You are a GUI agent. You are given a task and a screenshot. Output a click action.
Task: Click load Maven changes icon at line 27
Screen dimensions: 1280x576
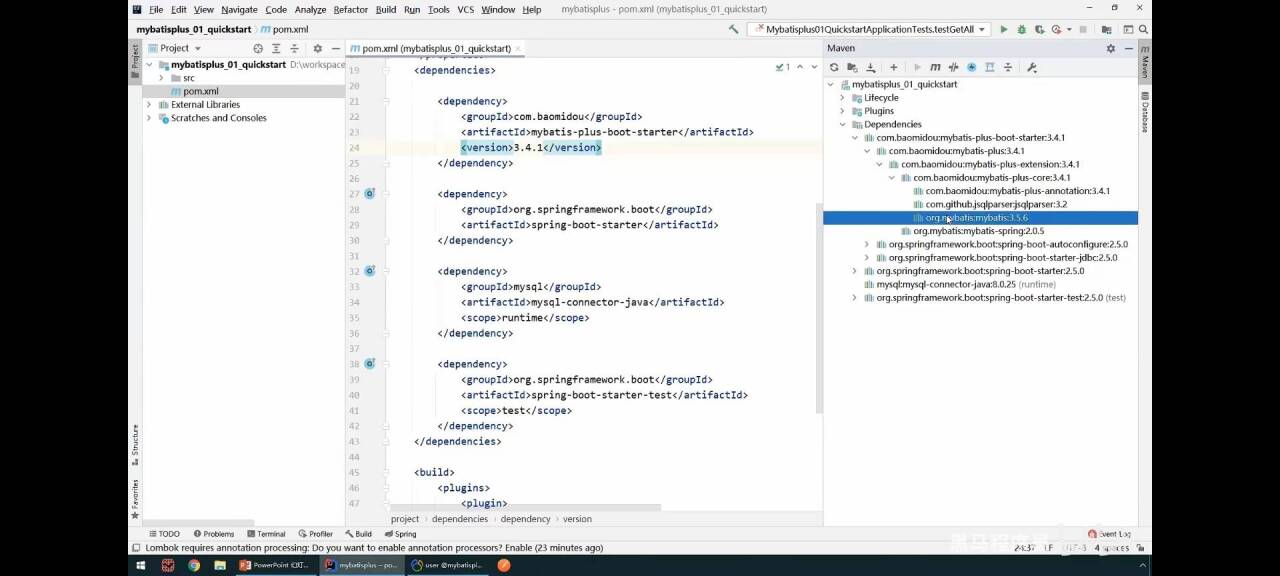(x=369, y=194)
